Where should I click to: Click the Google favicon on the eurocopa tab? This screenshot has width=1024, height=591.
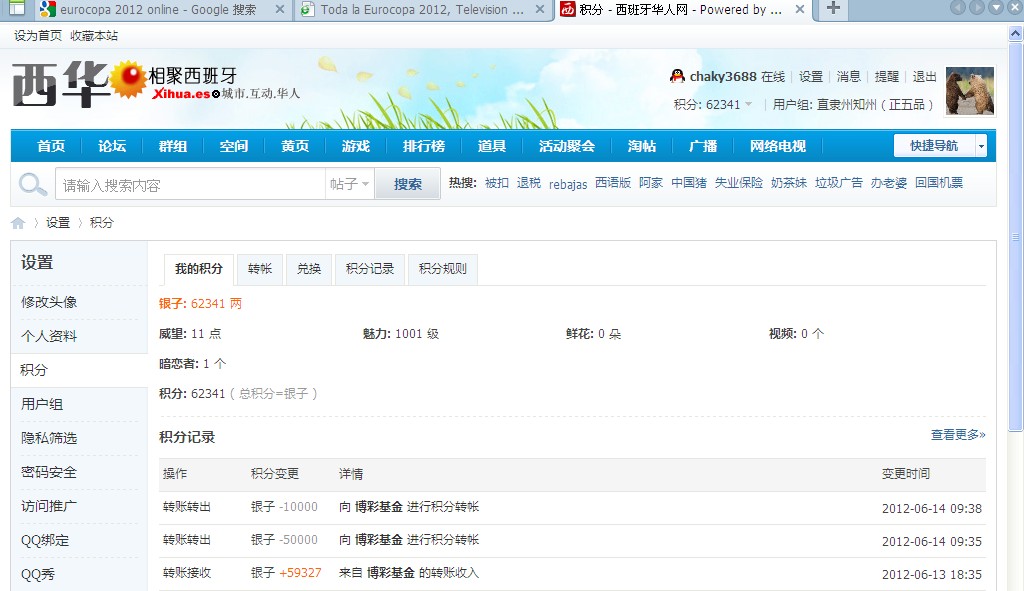(45, 9)
